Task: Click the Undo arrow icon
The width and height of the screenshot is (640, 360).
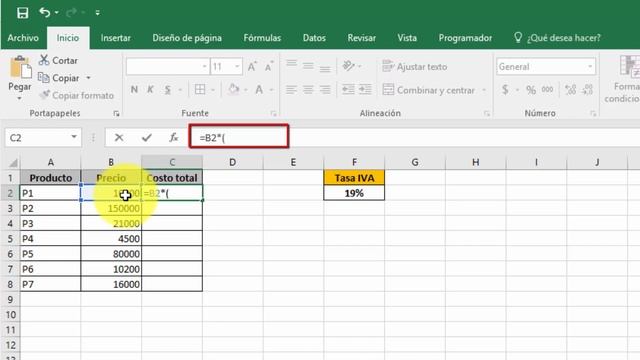Action: pyautogui.click(x=44, y=13)
